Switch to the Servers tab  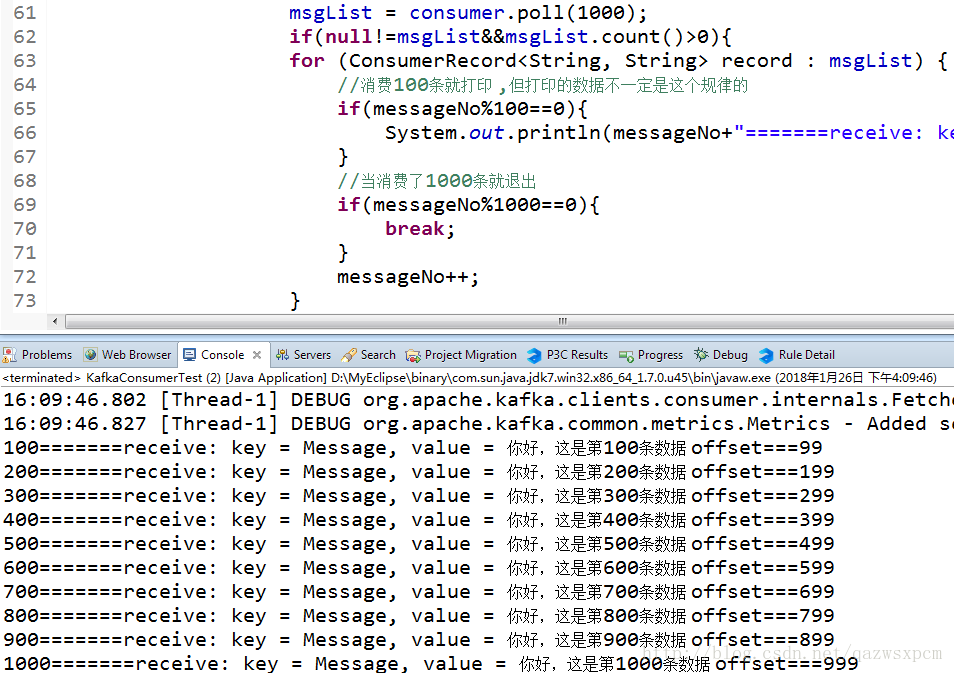[x=312, y=355]
